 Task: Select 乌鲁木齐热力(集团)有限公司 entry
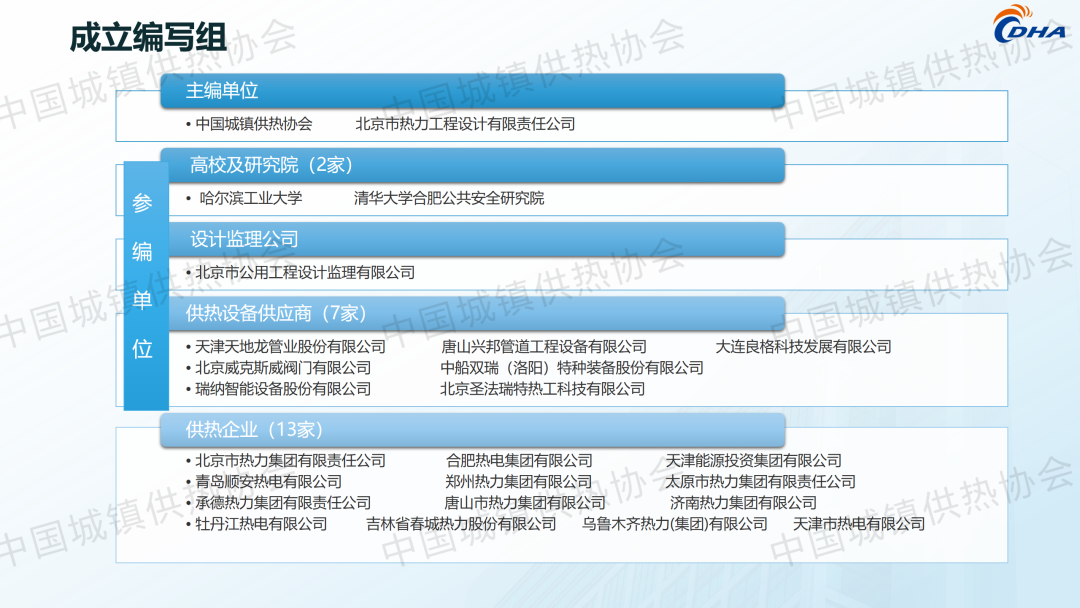coord(675,524)
